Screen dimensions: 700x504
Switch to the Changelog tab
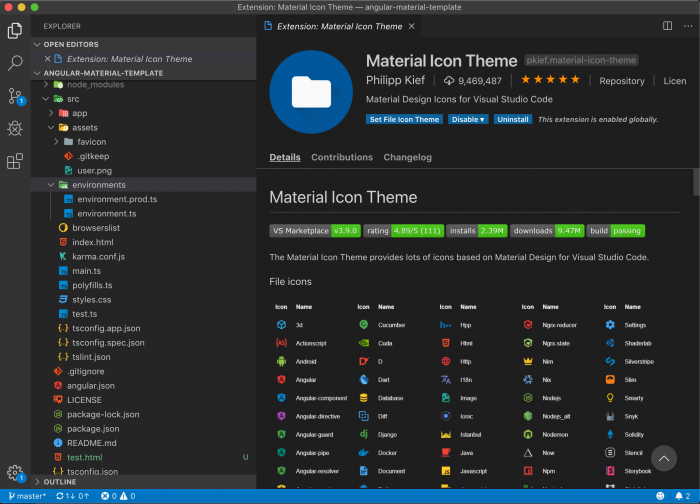407,157
